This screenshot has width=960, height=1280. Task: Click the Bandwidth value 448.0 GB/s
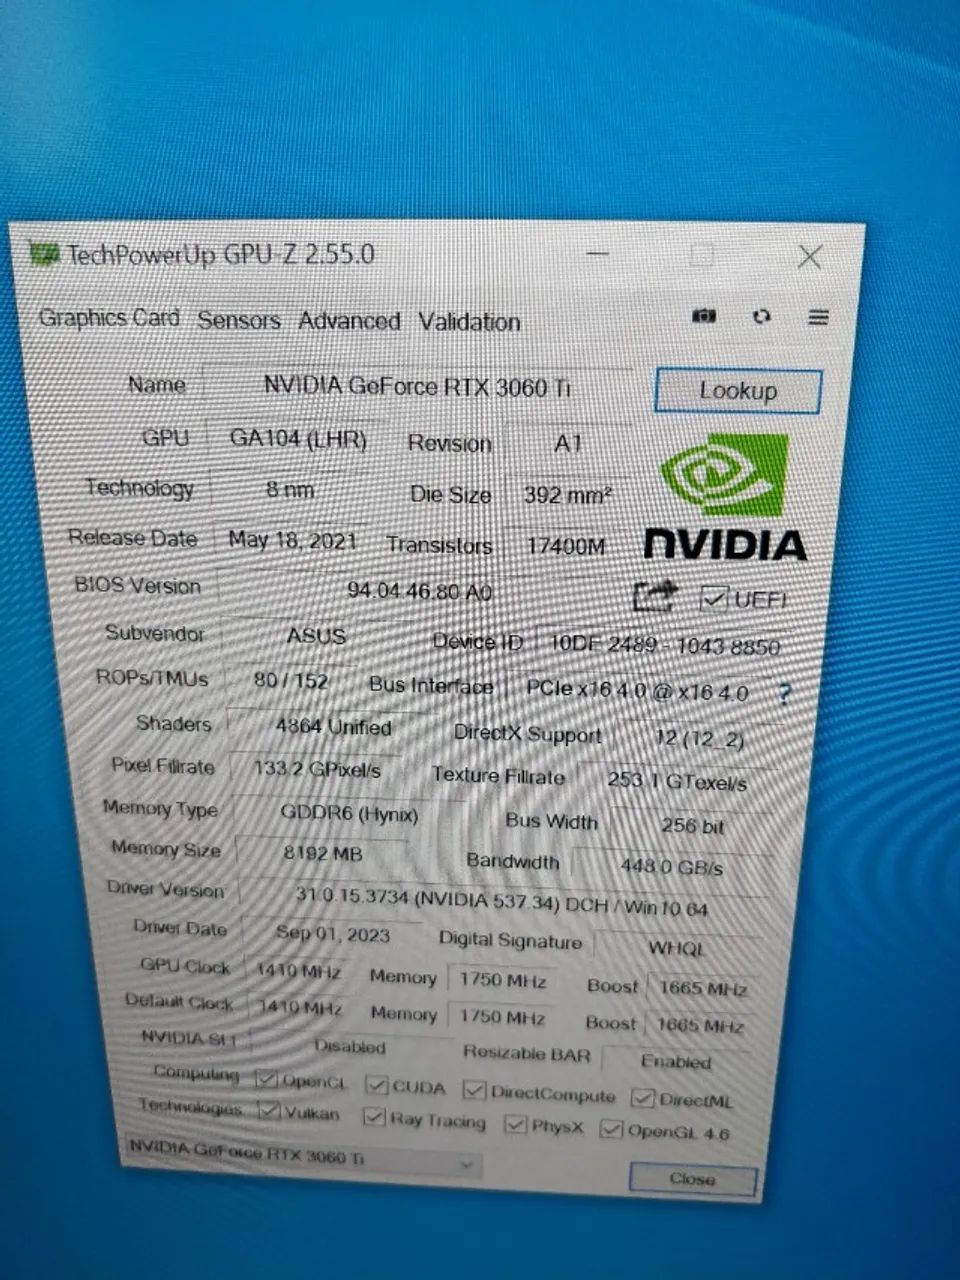(x=671, y=866)
